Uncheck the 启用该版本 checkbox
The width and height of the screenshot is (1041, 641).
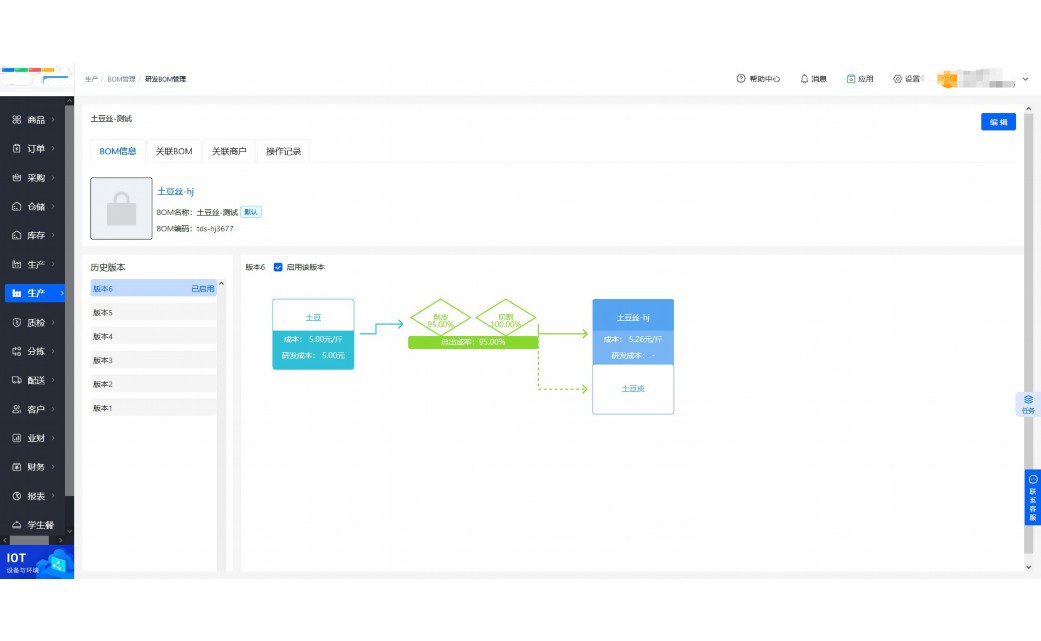278,267
